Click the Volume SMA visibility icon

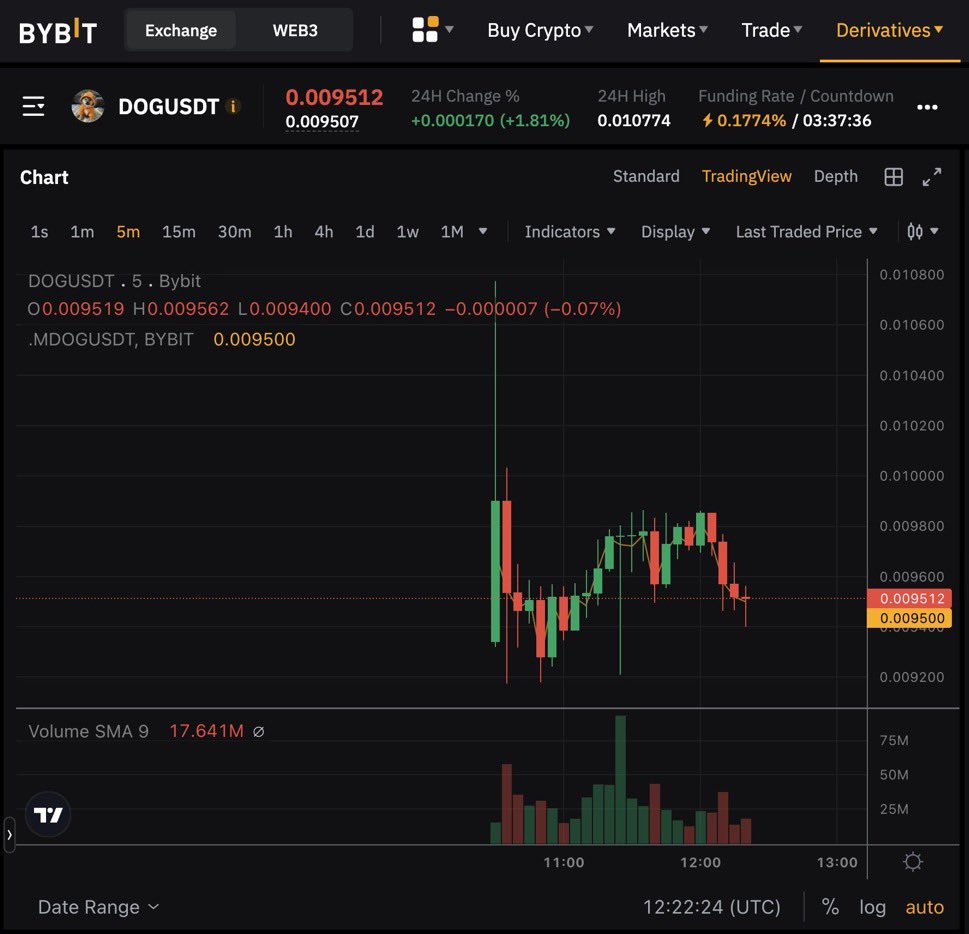[259, 732]
